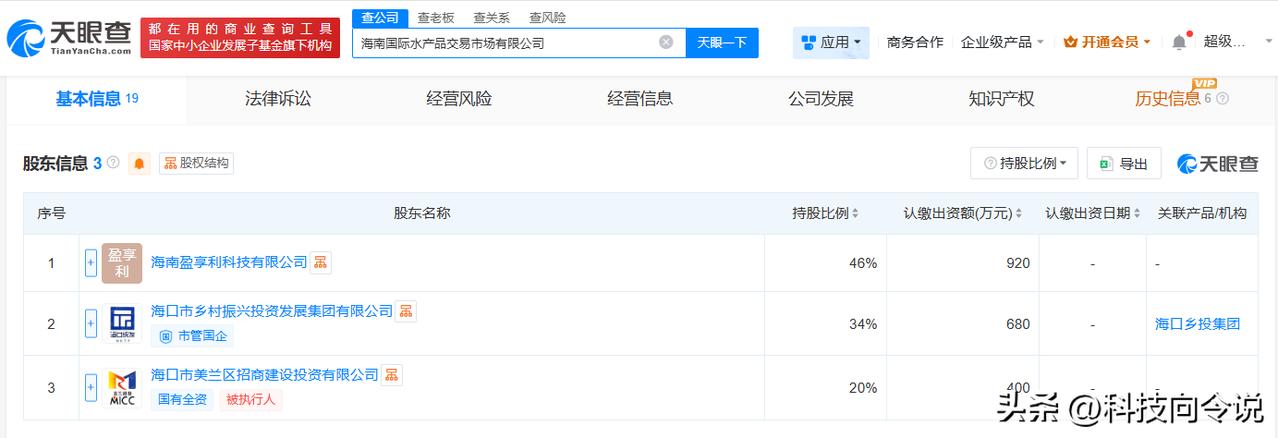The width and height of the screenshot is (1278, 438).
Task: Open 海口市美兰区招商建设投资有限公司 link
Action: (x=264, y=375)
